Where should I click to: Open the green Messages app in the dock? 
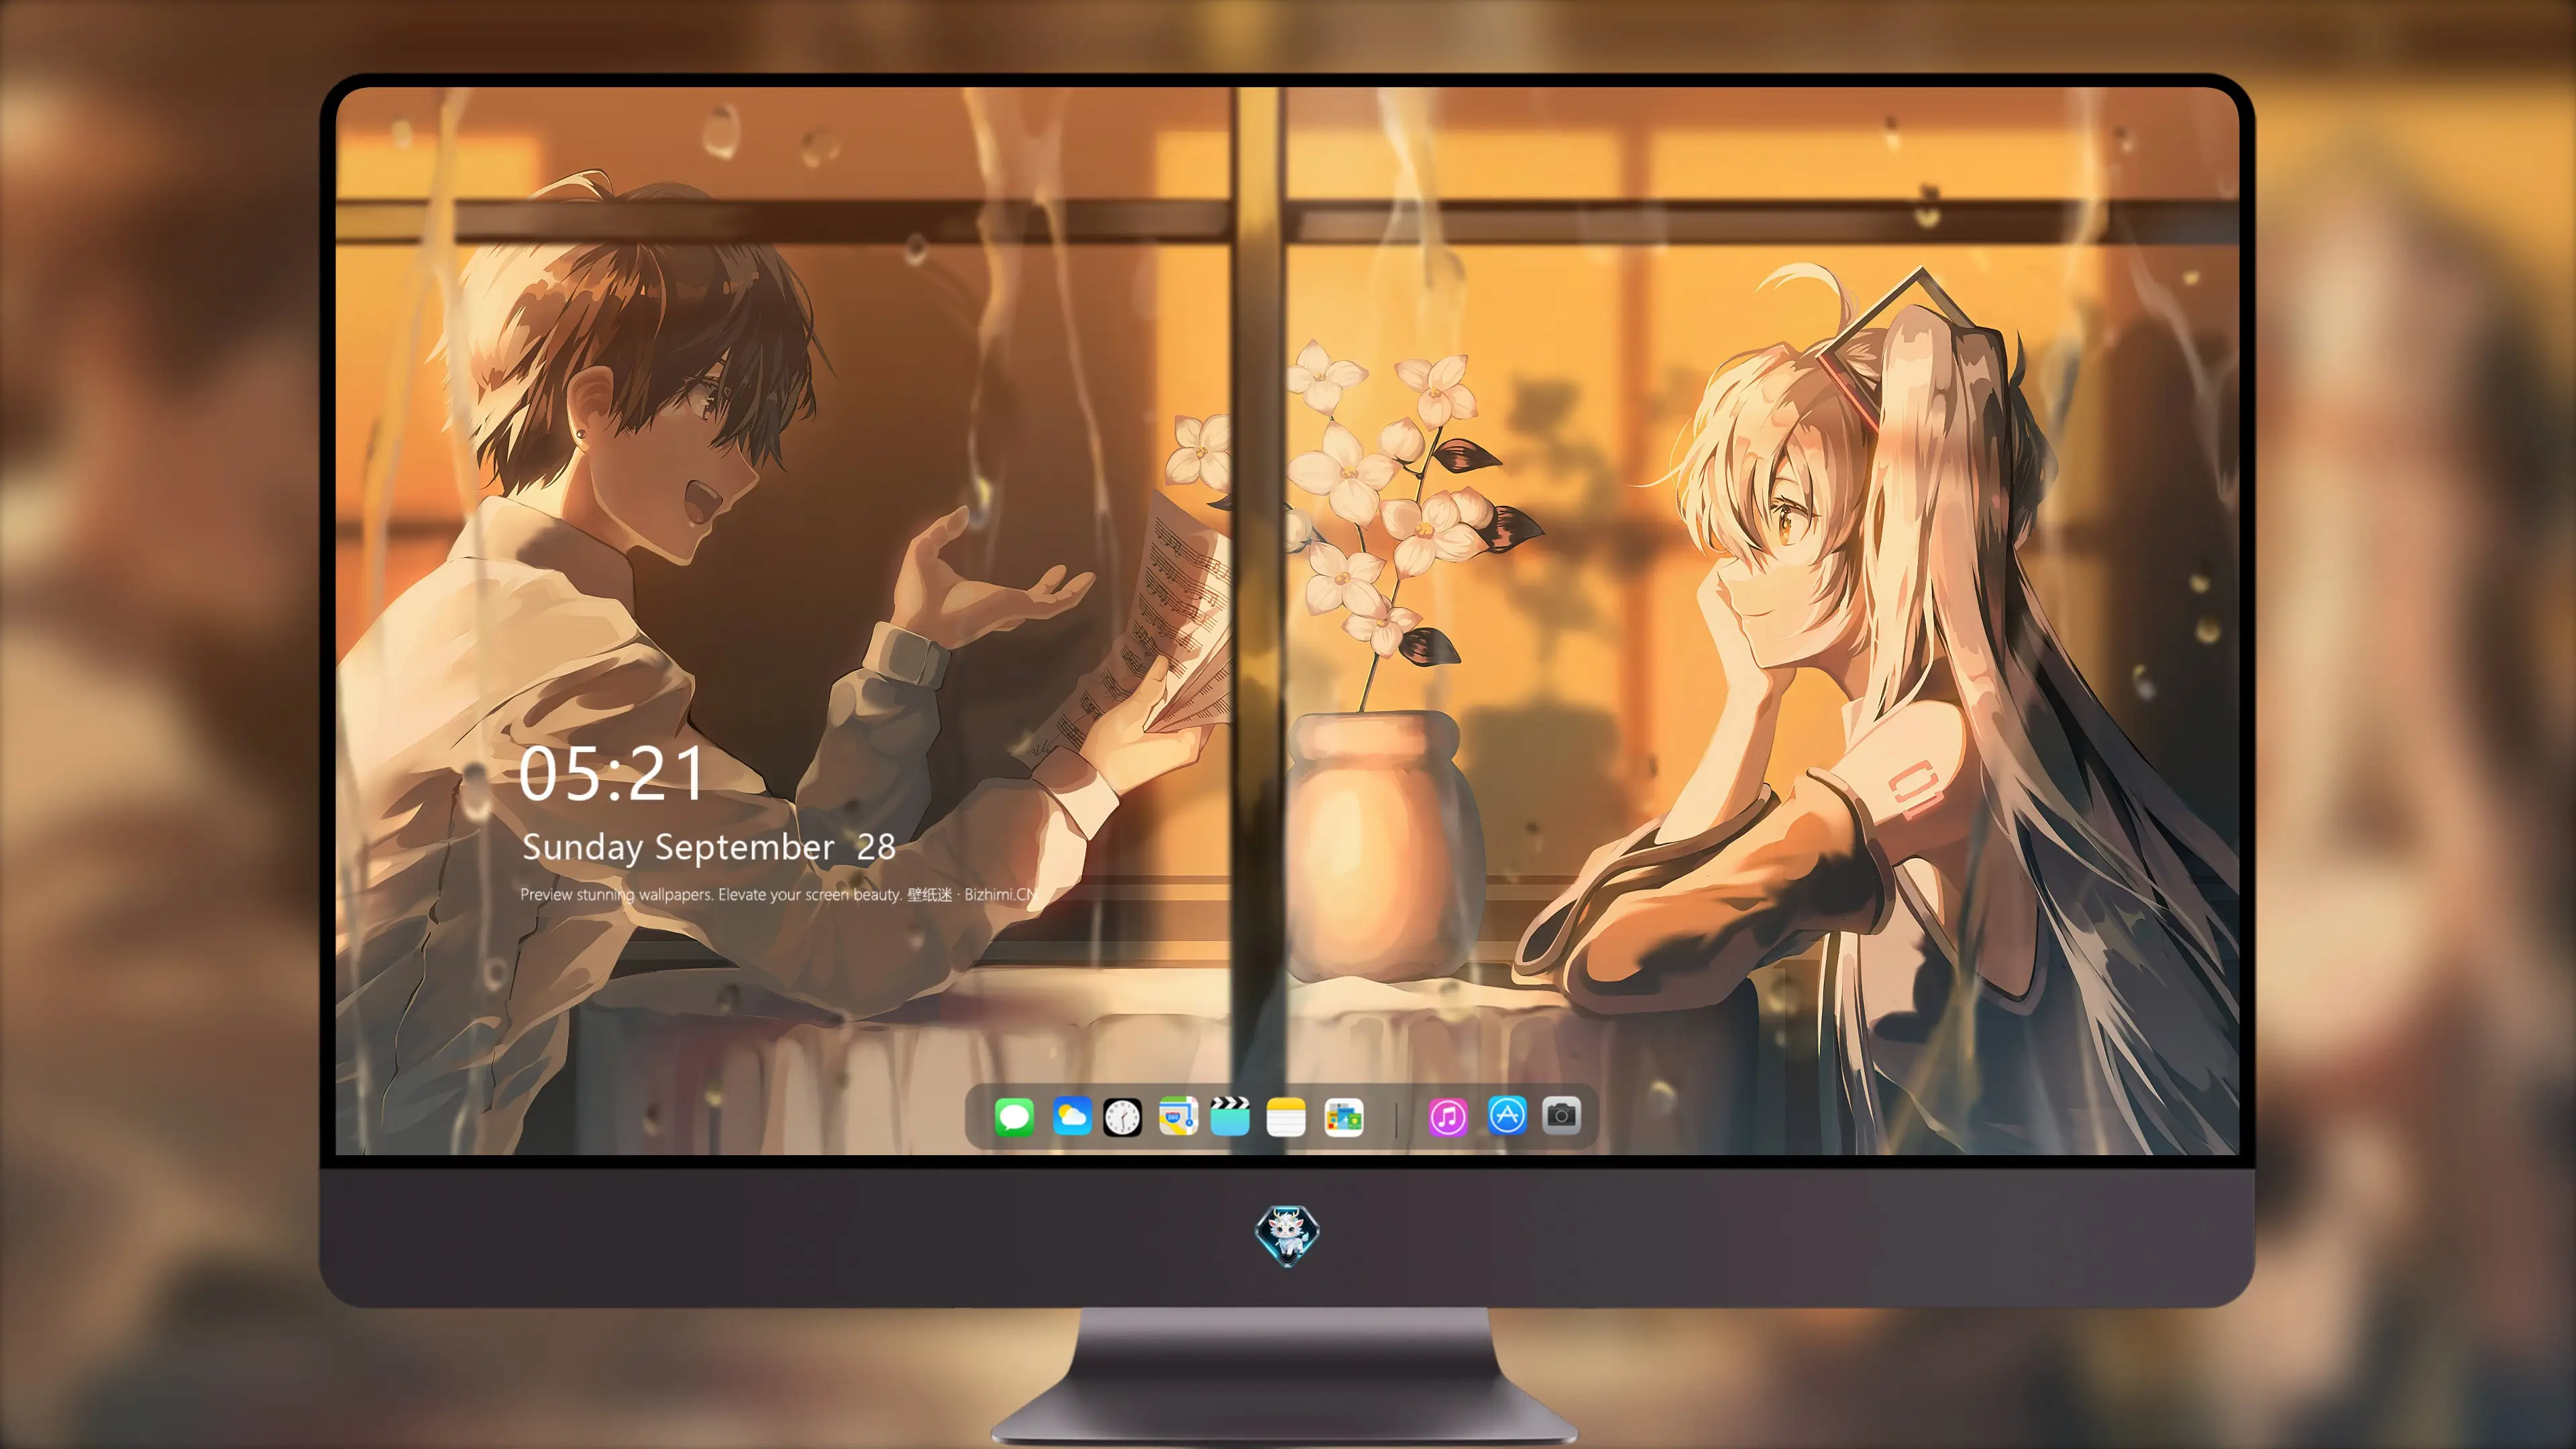1014,1116
